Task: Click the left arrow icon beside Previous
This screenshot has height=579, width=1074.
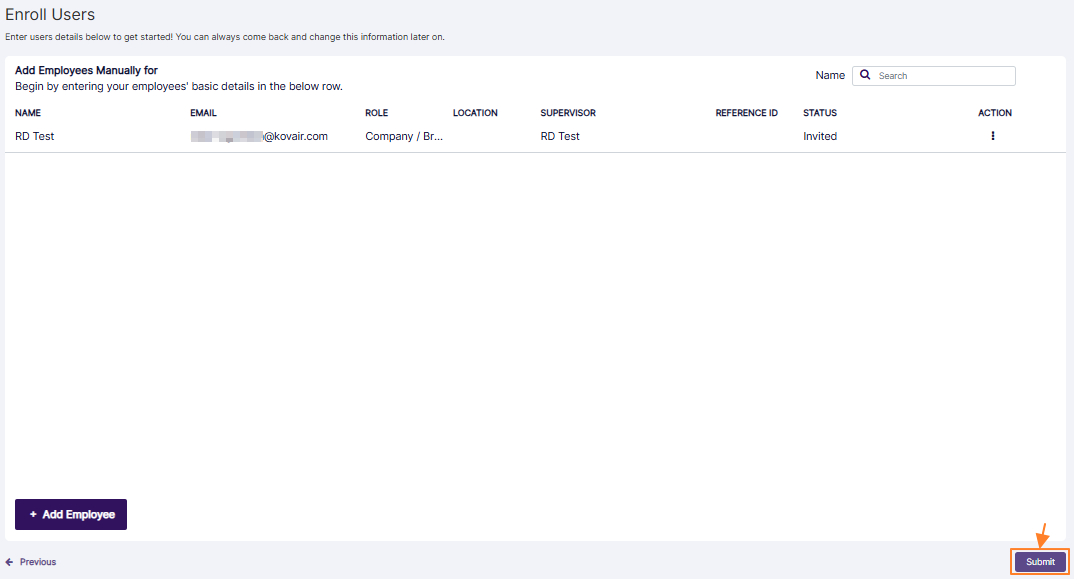Action: 10,562
